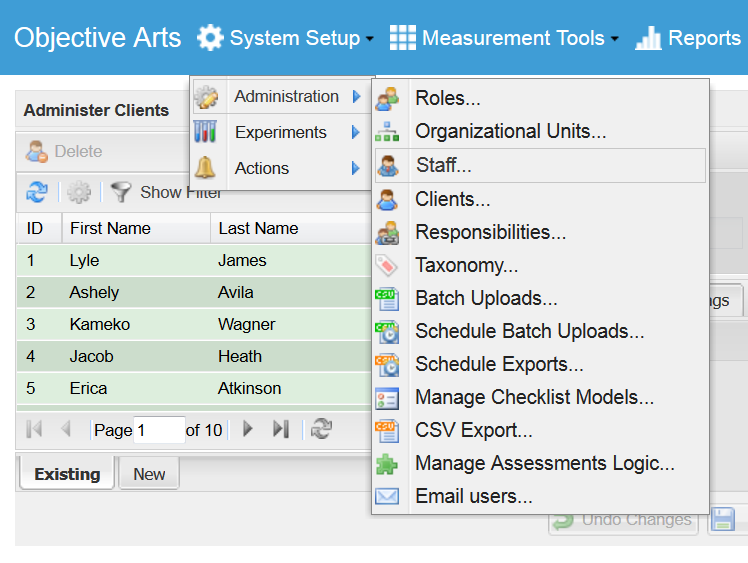The height and width of the screenshot is (563, 748).
Task: Click the Manage Assessments Logic puzzle icon
Action: (386, 464)
